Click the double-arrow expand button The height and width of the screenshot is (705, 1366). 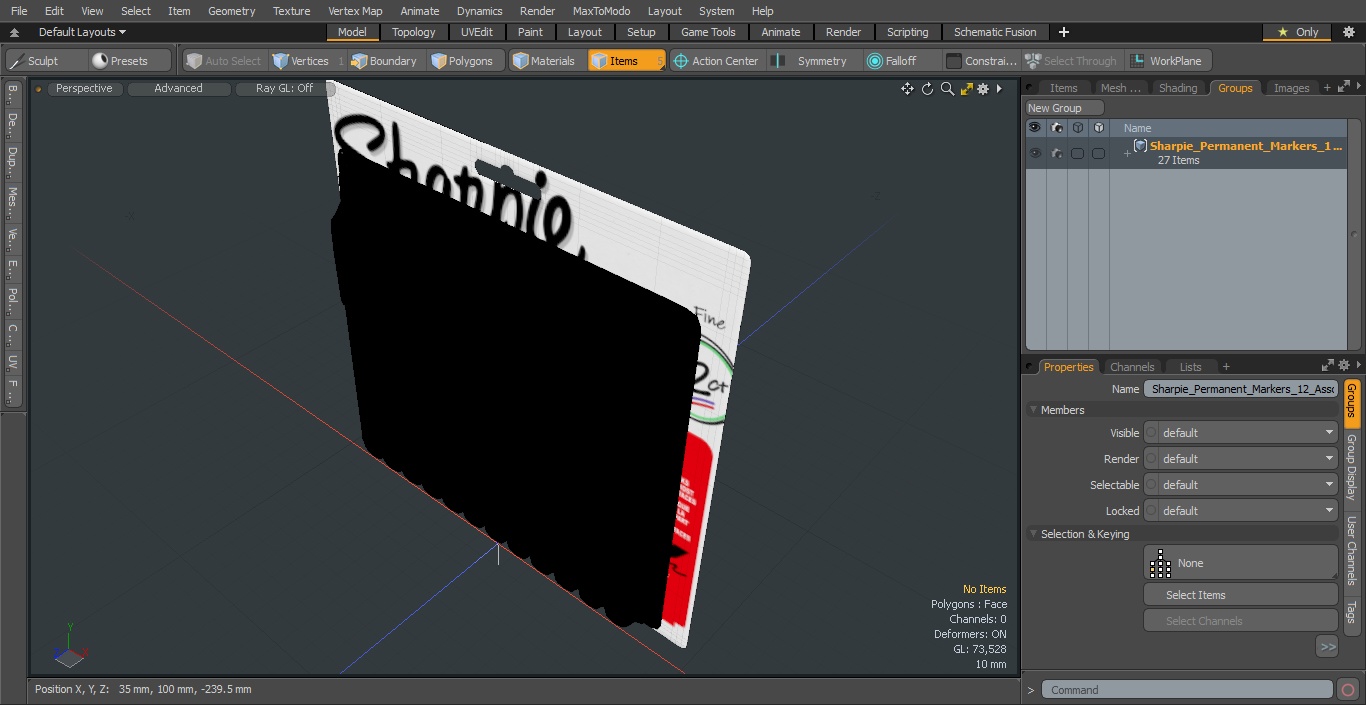coord(1327,647)
